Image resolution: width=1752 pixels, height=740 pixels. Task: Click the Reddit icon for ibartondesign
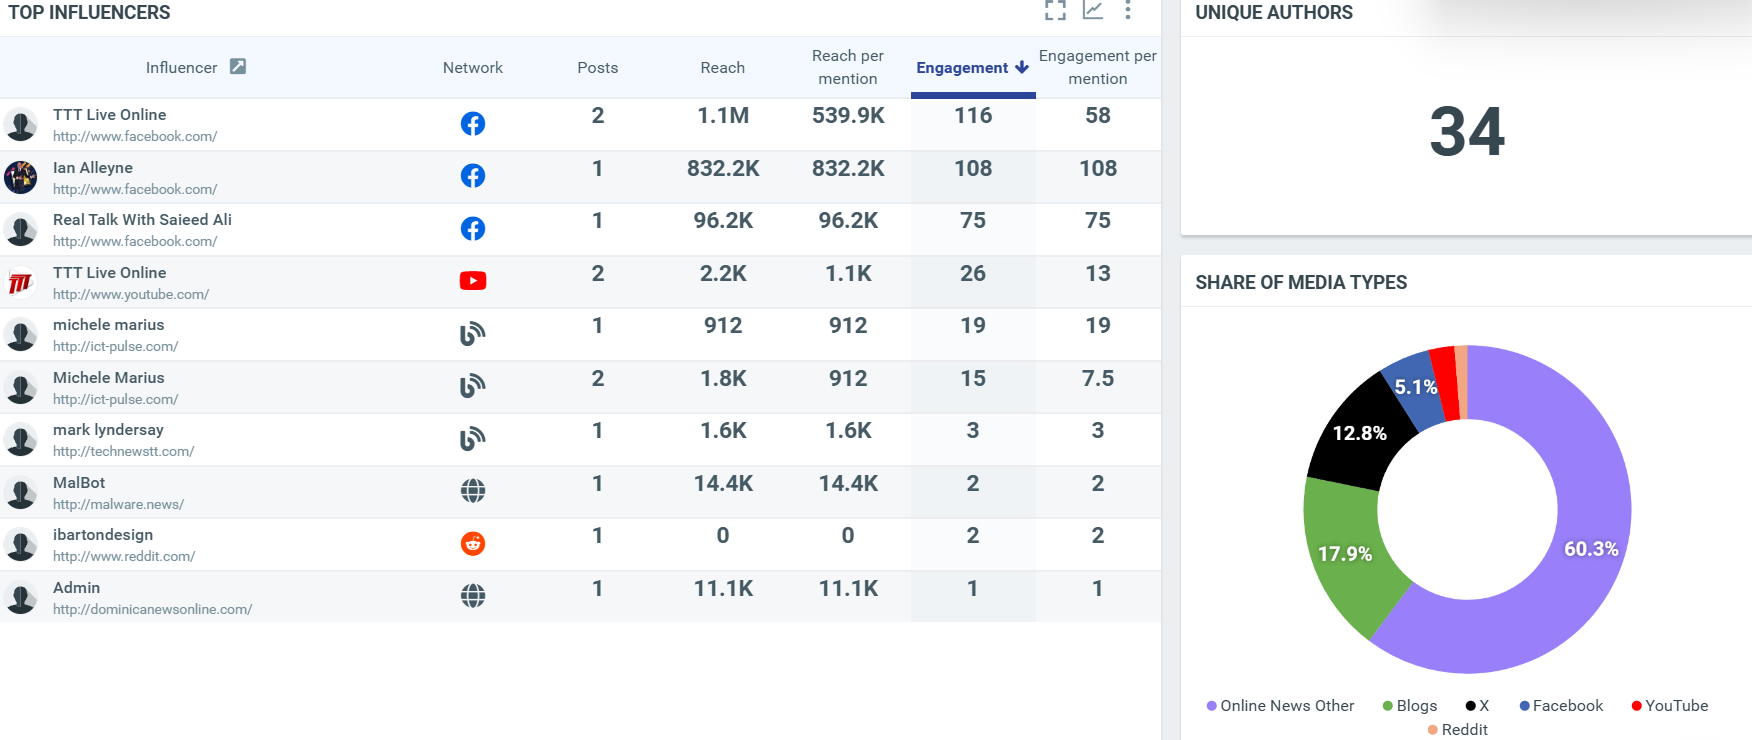pyautogui.click(x=473, y=544)
